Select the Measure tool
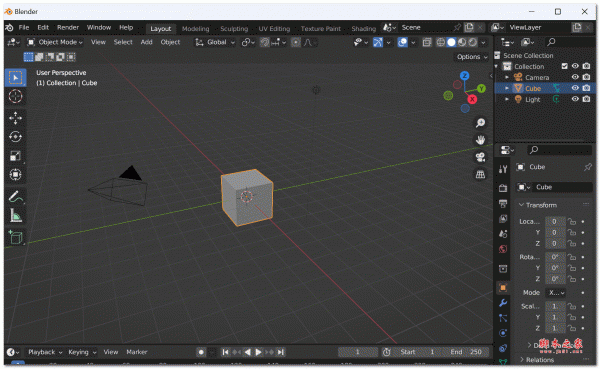The height and width of the screenshot is (369, 600). (15, 216)
